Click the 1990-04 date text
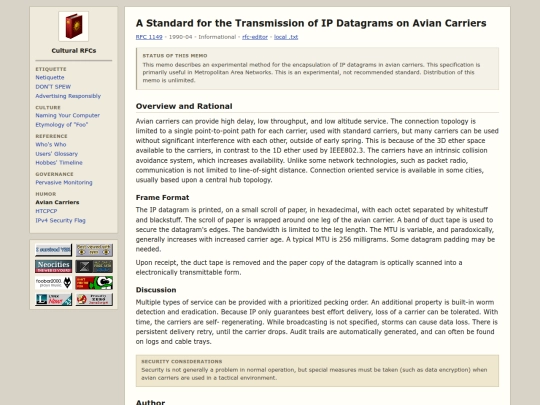The height and width of the screenshot is (405, 540). [x=180, y=37]
